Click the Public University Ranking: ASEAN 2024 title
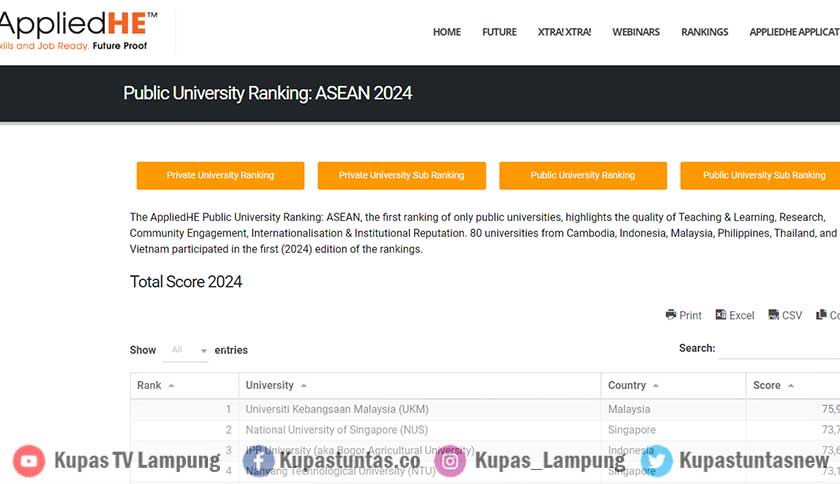The width and height of the screenshot is (840, 484). point(268,93)
